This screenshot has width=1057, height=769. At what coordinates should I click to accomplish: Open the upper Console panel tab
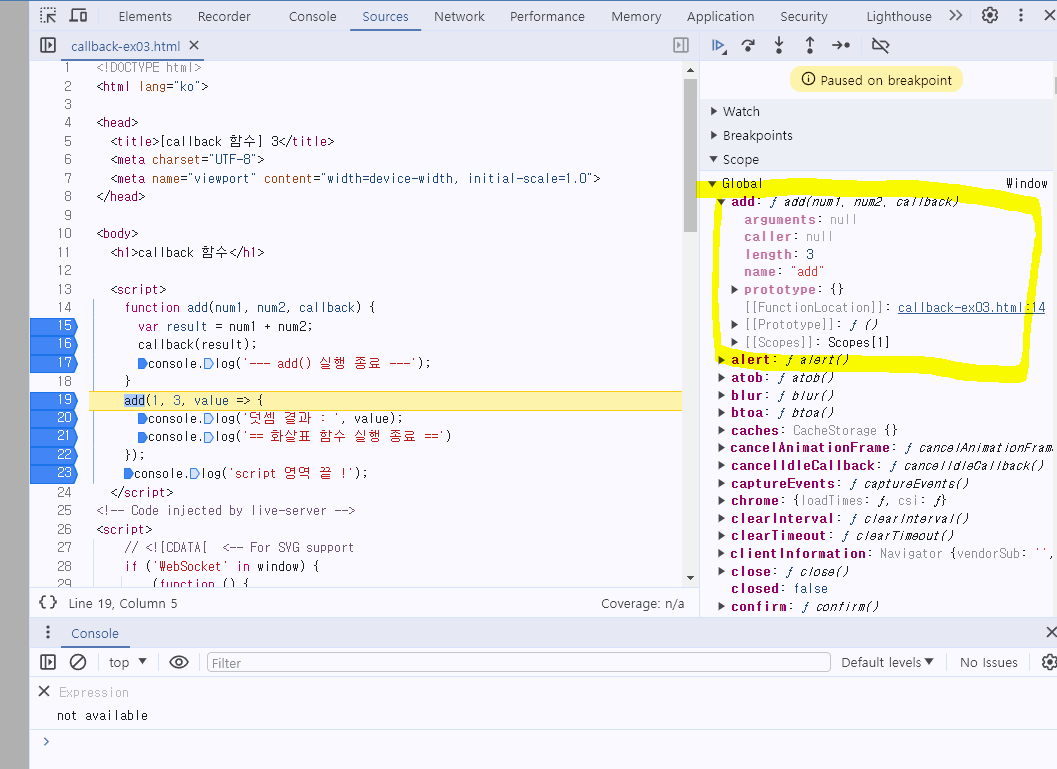pyautogui.click(x=312, y=16)
